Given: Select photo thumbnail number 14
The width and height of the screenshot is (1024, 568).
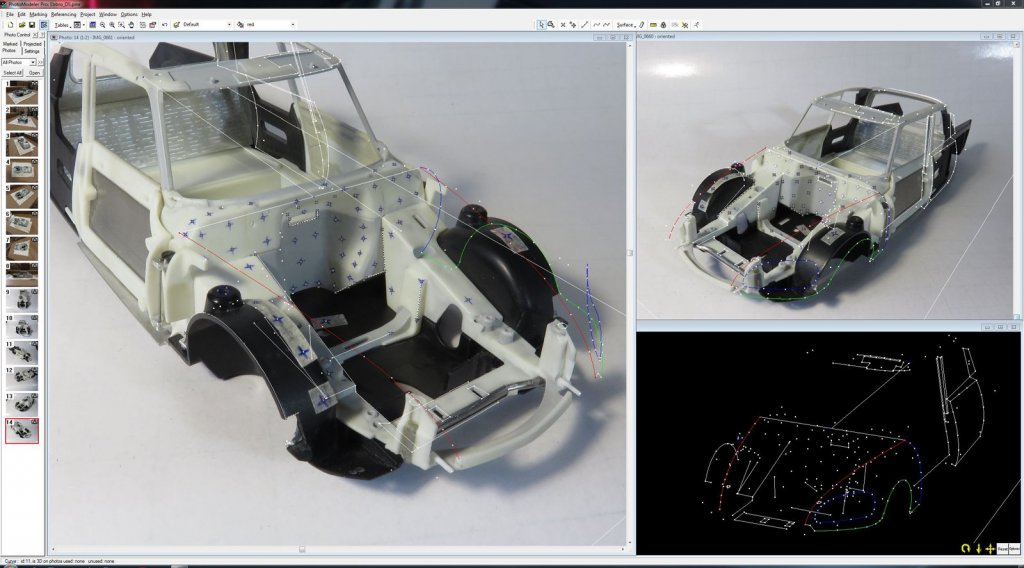Looking at the screenshot, I should tap(24, 430).
